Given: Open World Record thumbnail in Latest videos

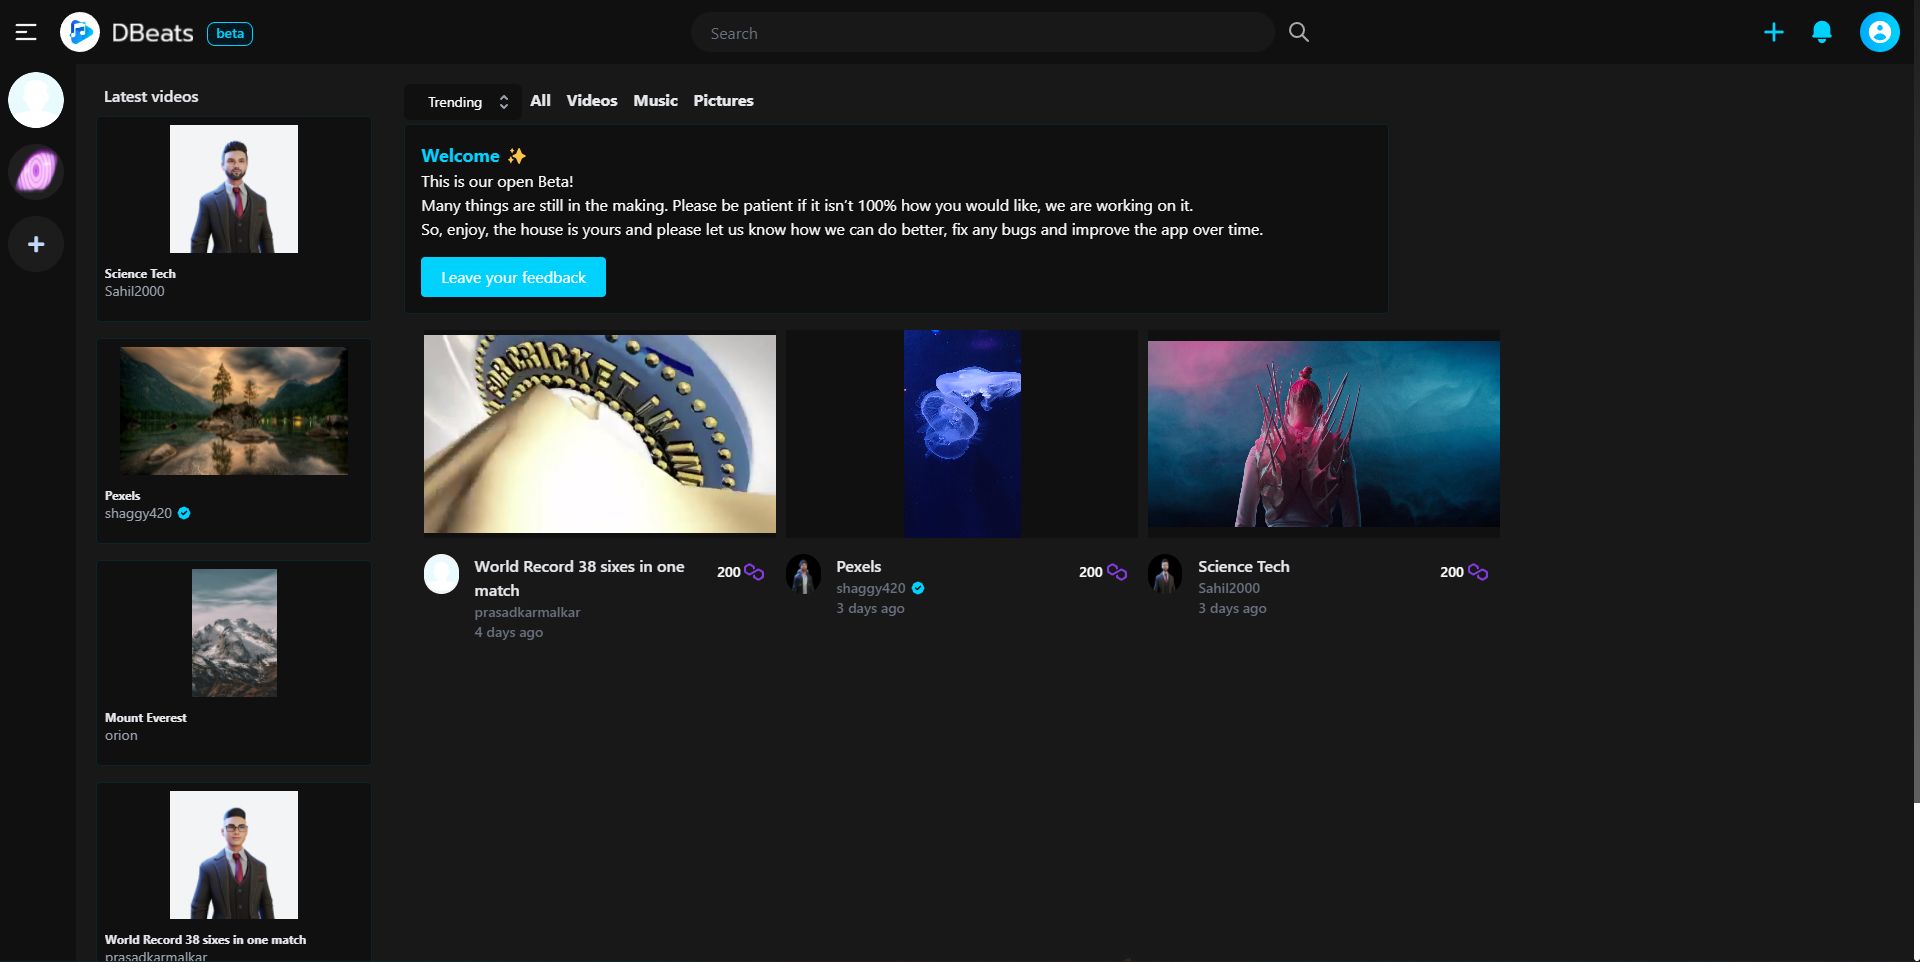Looking at the screenshot, I should 234,855.
